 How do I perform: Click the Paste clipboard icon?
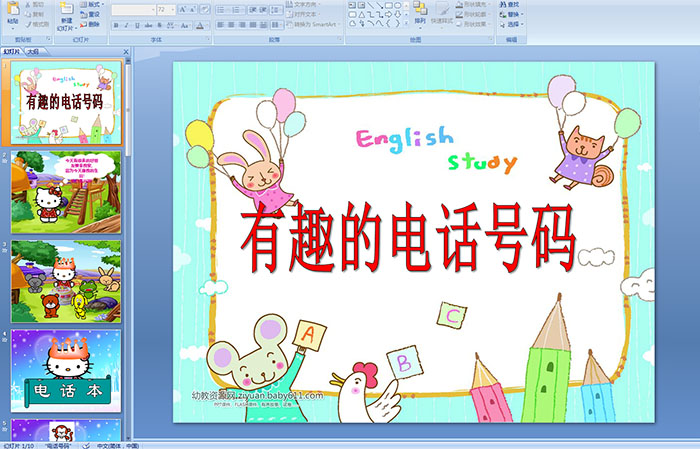[13, 9]
